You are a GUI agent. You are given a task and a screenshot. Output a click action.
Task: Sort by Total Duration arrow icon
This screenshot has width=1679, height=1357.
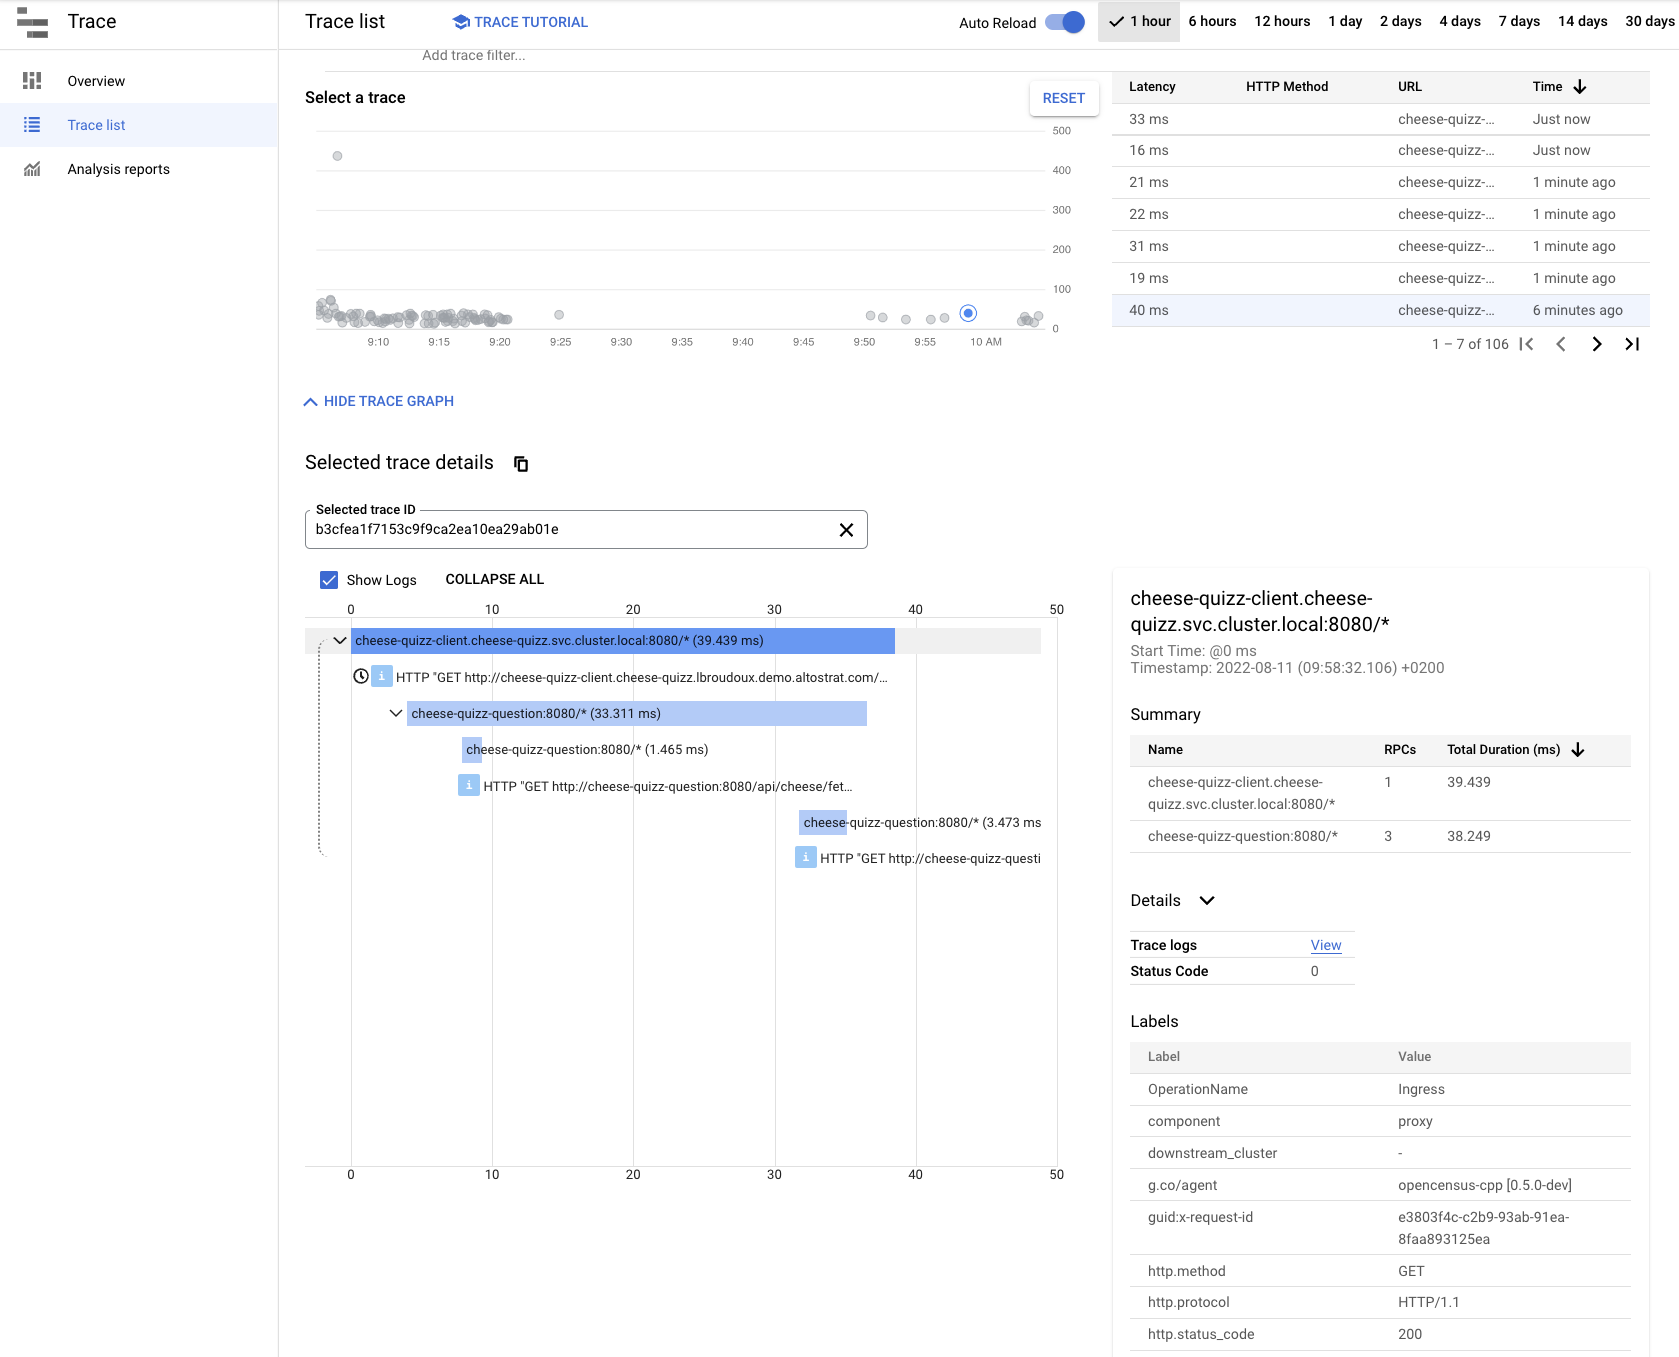pyautogui.click(x=1578, y=750)
